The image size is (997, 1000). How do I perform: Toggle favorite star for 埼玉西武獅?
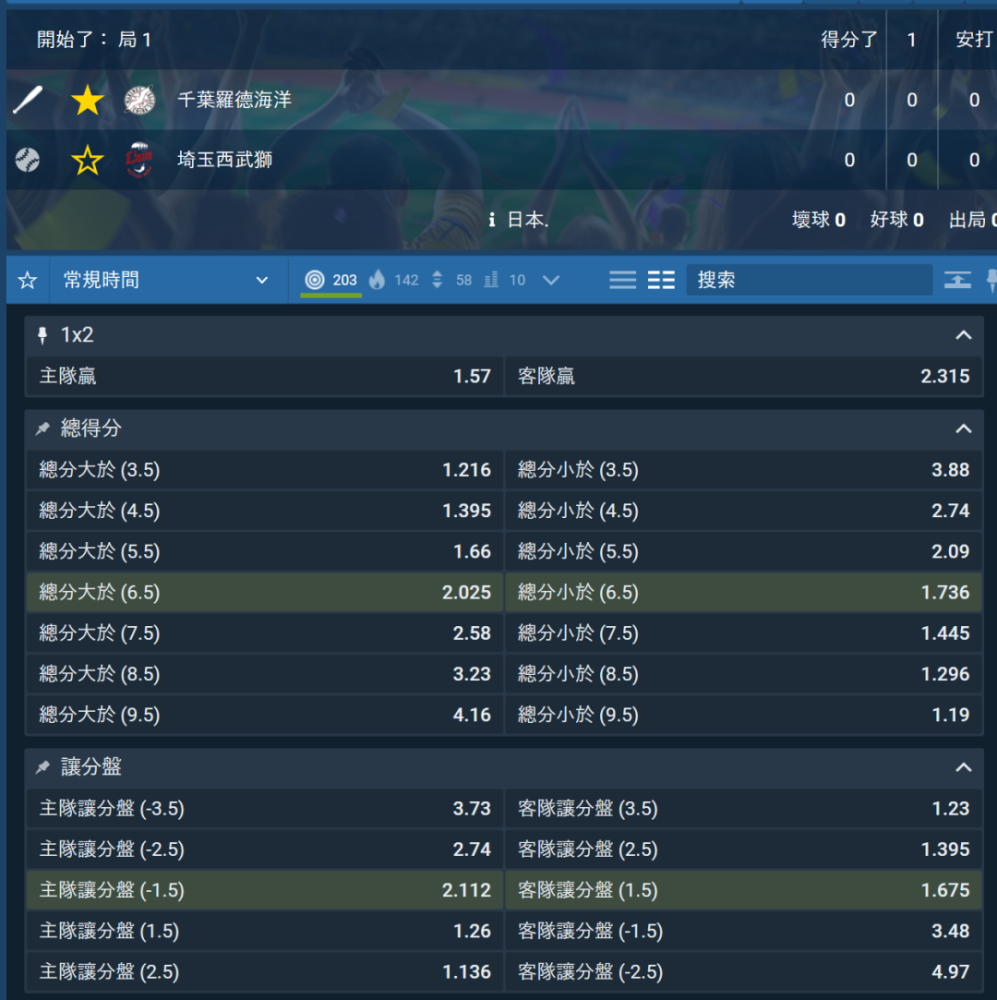point(87,160)
